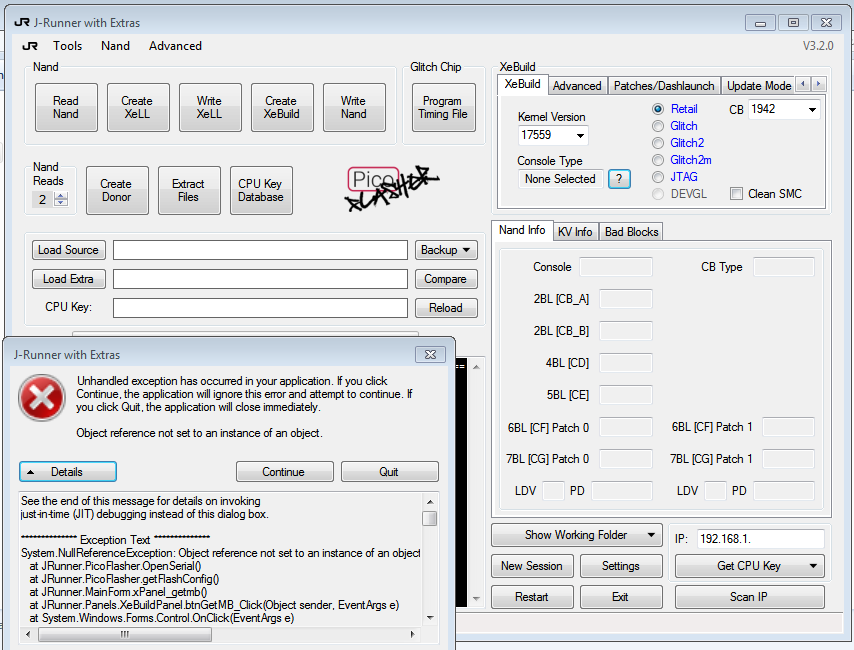The height and width of the screenshot is (650, 854).
Task: Switch to the Update Mode tab
Action: coord(759,86)
